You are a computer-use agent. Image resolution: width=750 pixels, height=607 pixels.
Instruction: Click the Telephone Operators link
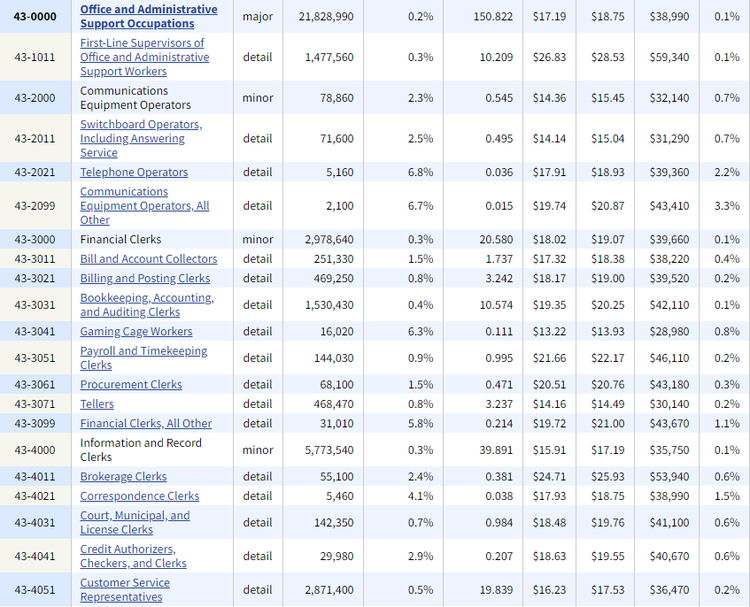[134, 172]
